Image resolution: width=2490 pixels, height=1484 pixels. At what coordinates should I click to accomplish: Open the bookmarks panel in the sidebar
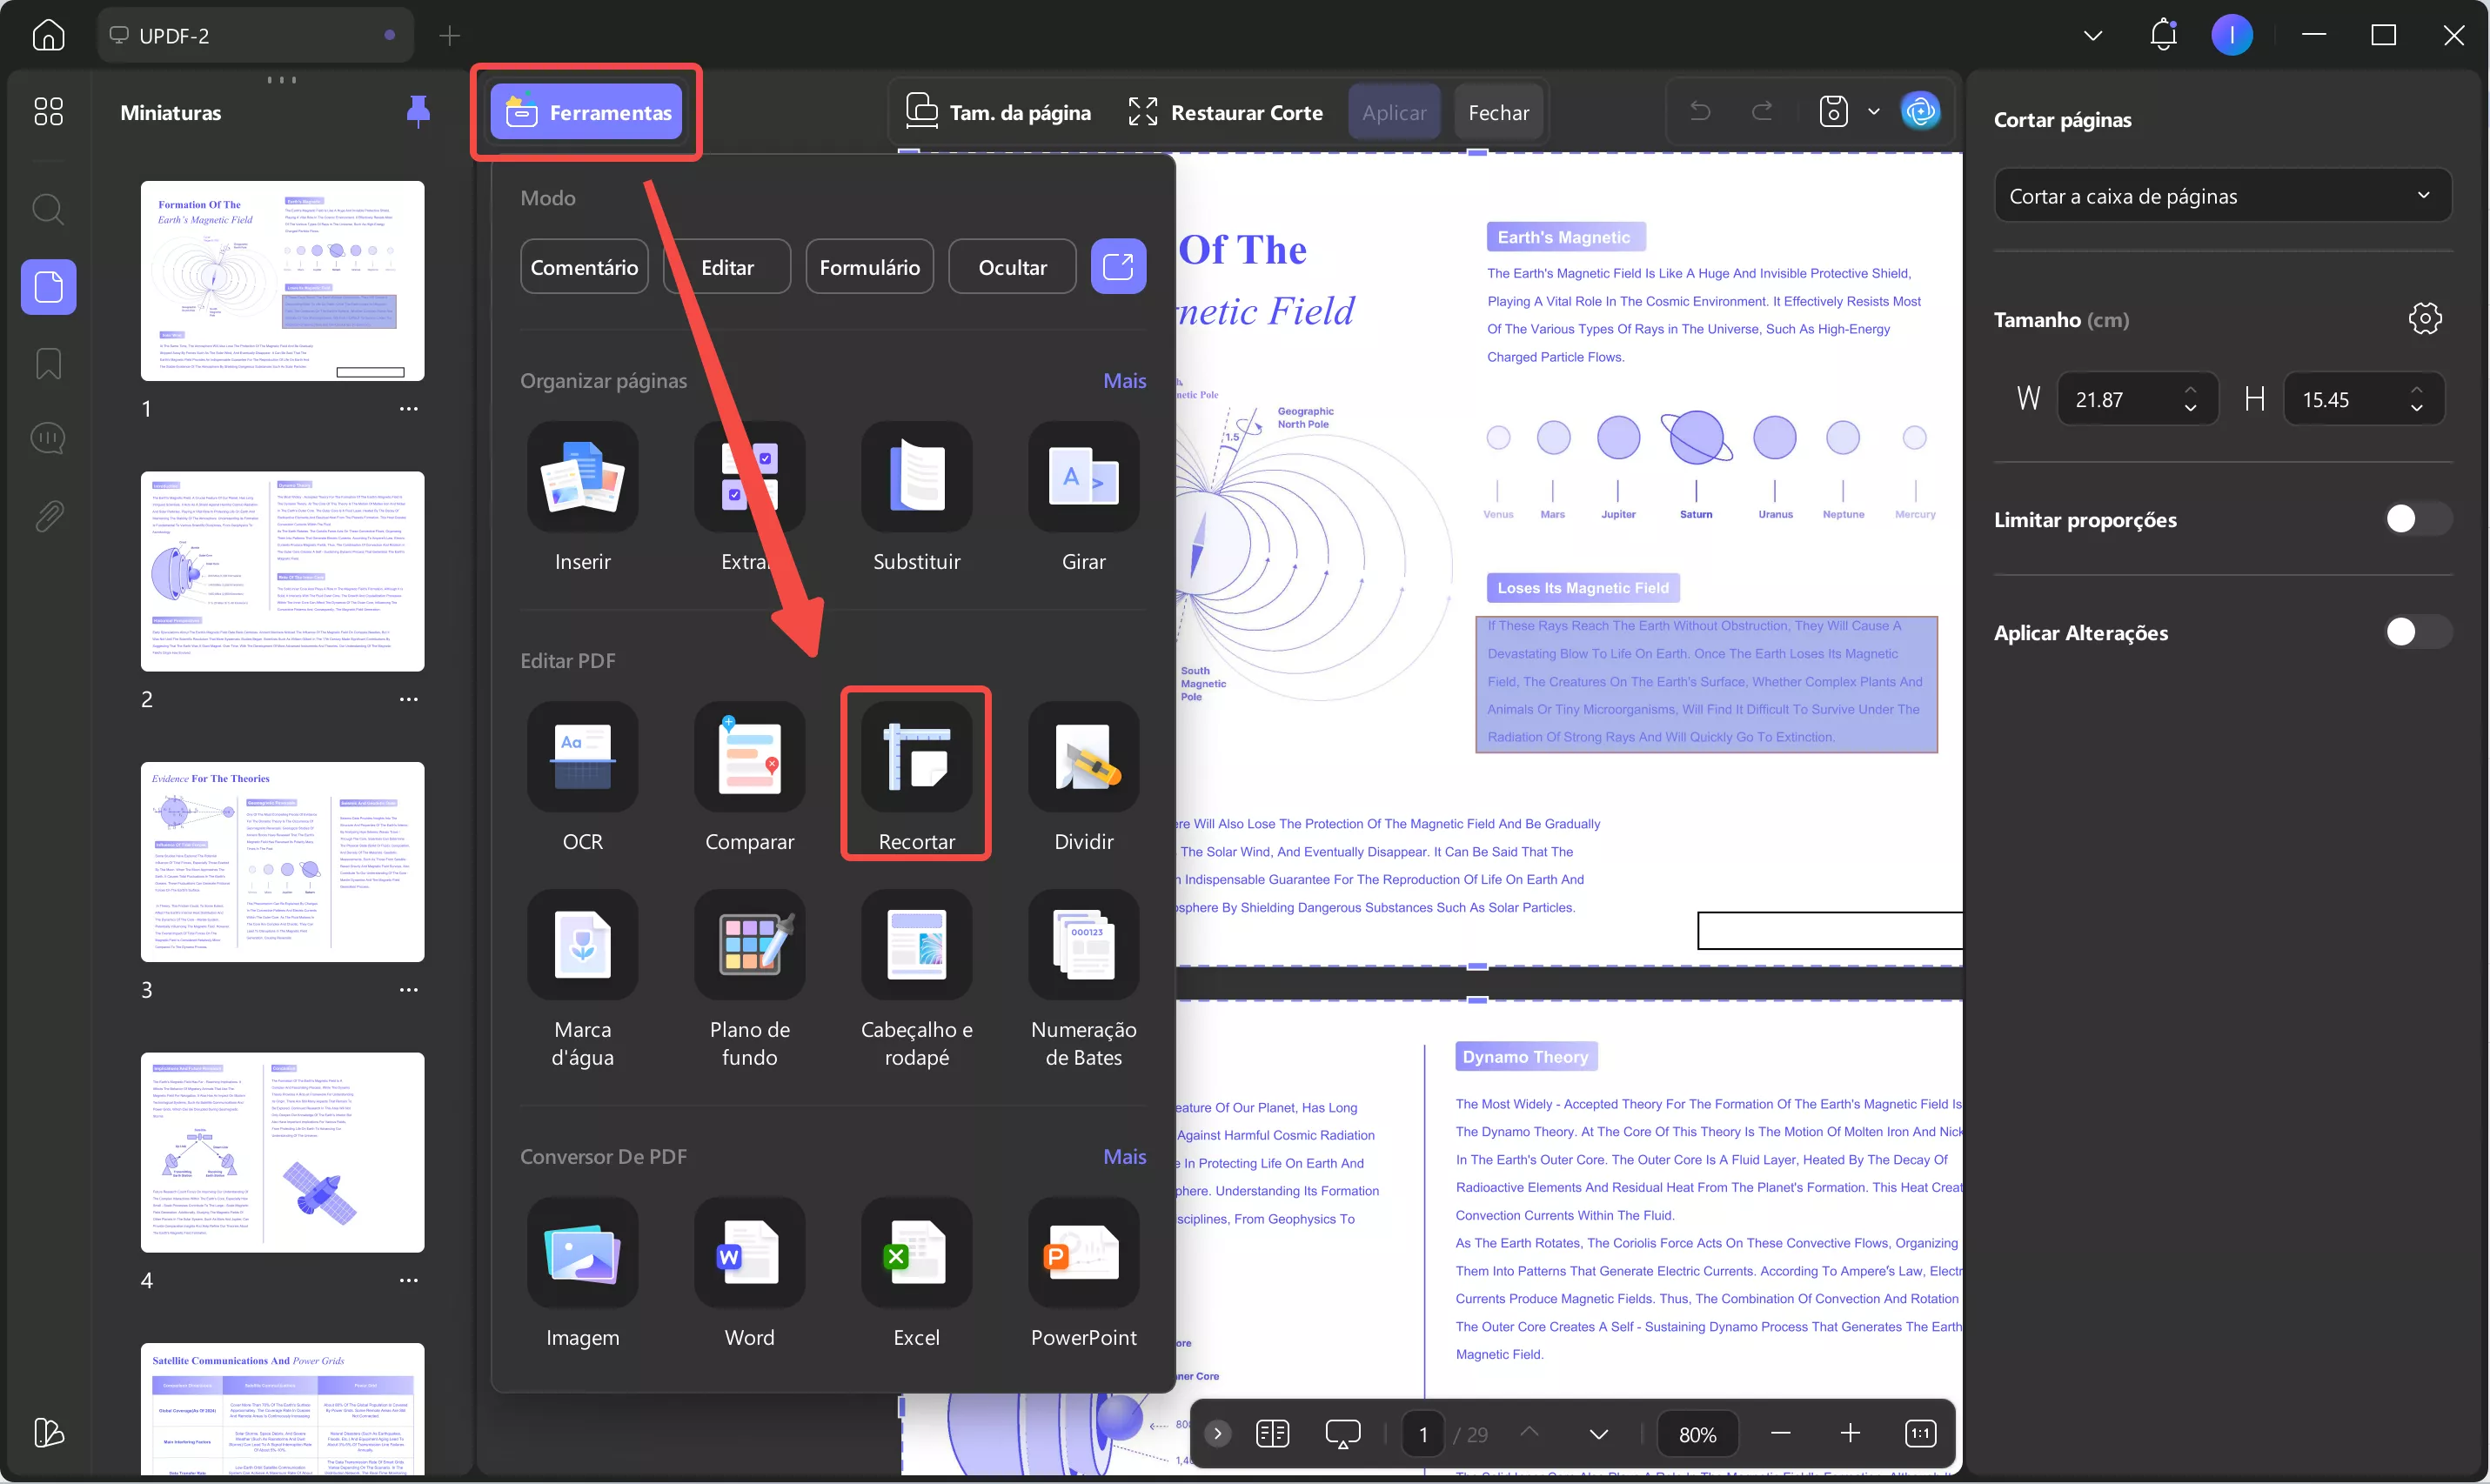pyautogui.click(x=48, y=363)
